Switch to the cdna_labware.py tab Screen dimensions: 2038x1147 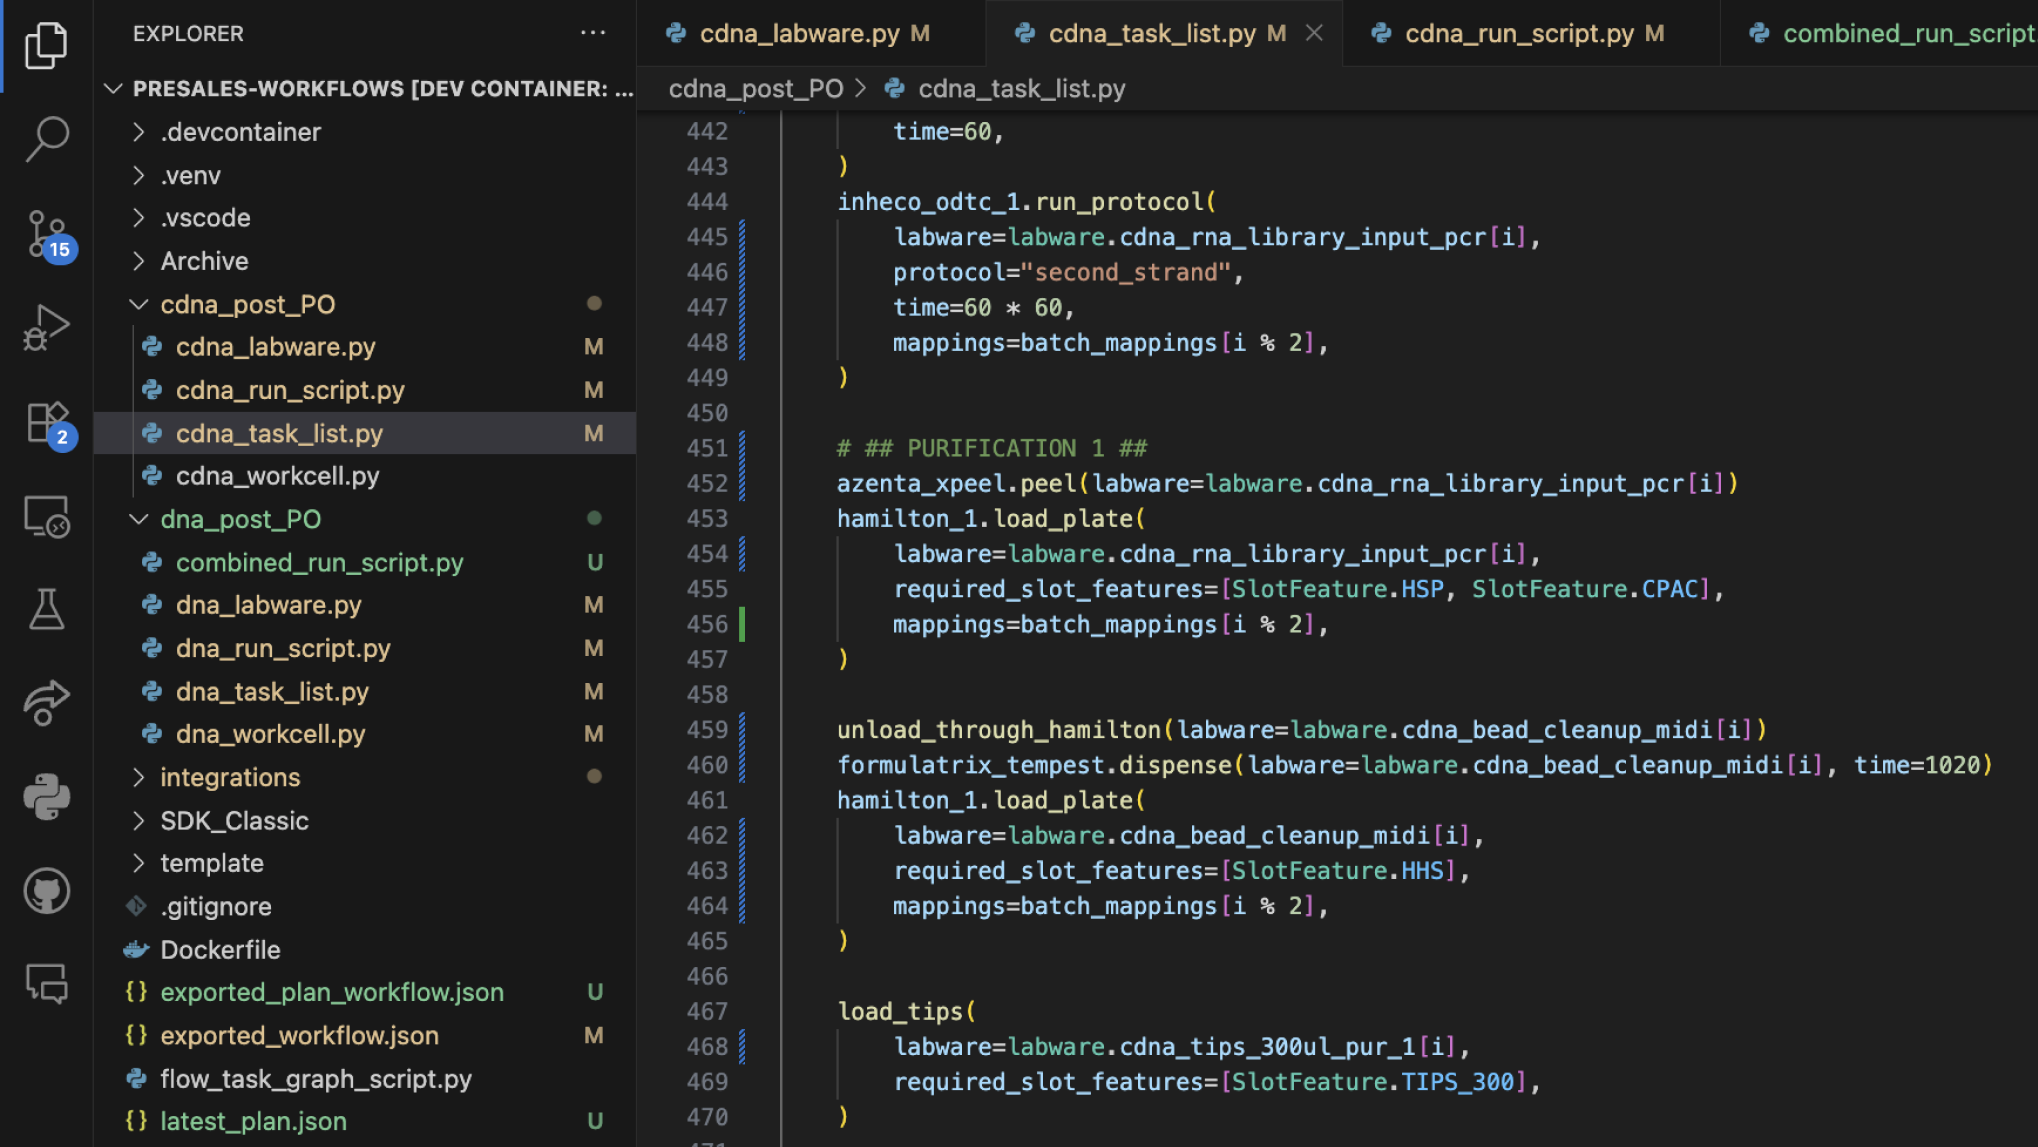tap(795, 33)
